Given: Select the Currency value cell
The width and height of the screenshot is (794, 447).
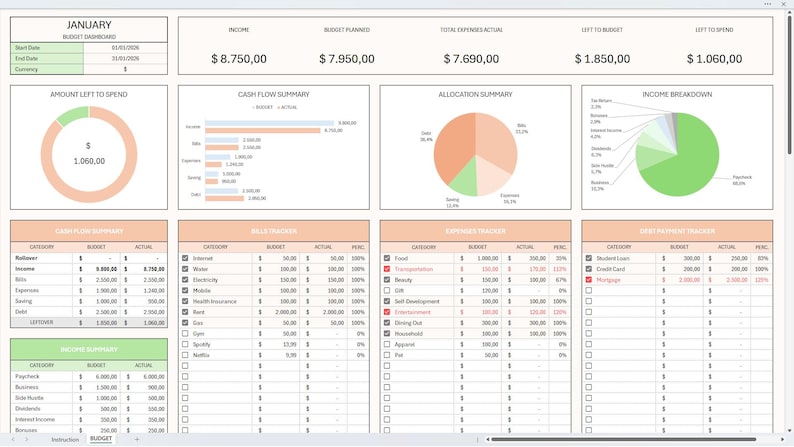Looking at the screenshot, I should pos(126,69).
